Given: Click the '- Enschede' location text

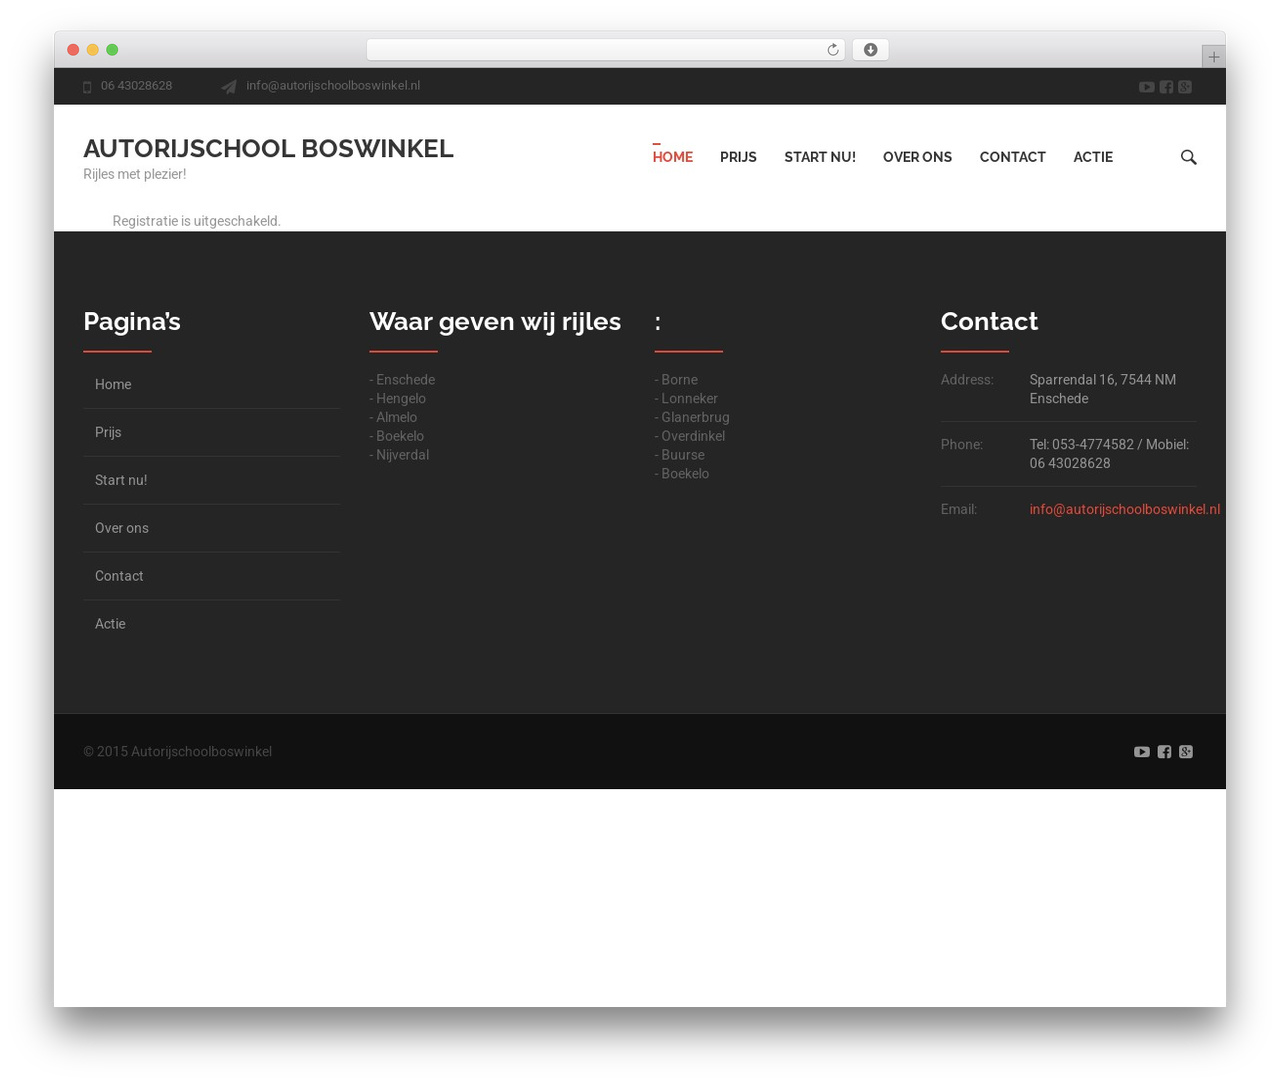Looking at the screenshot, I should (402, 380).
